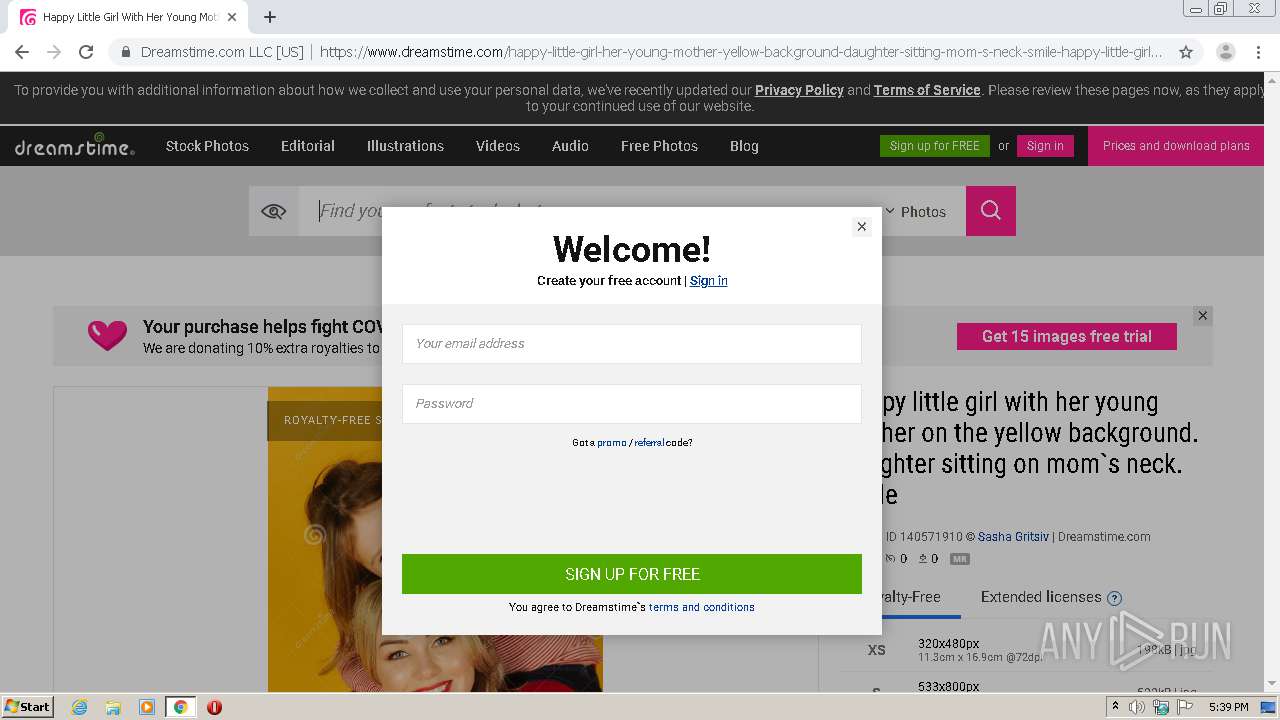
Task: Open the Photos search category dropdown
Action: 916,211
